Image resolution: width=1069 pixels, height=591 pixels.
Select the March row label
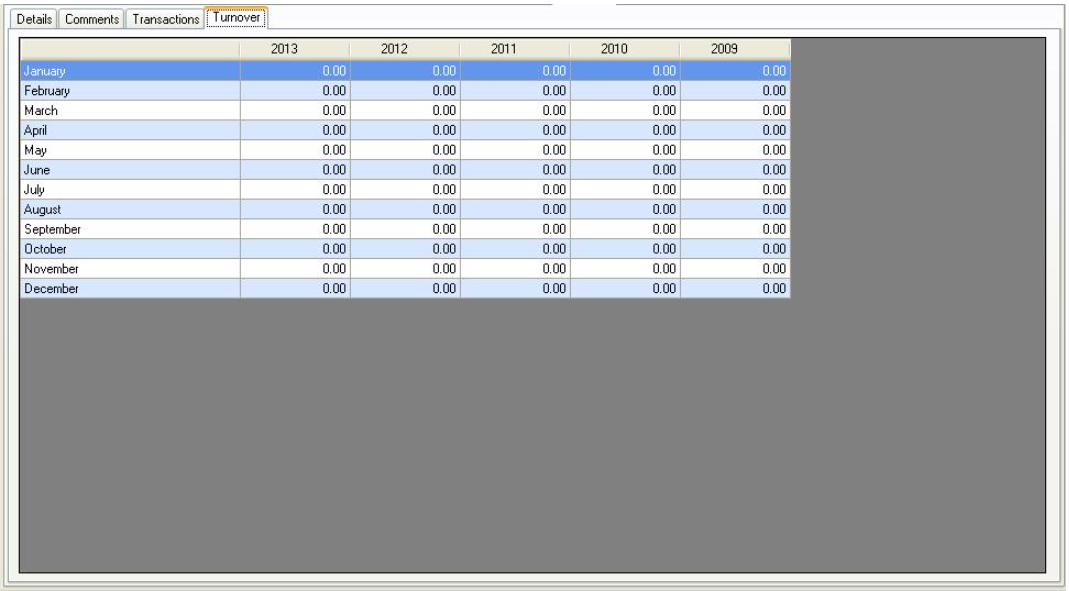(130, 110)
